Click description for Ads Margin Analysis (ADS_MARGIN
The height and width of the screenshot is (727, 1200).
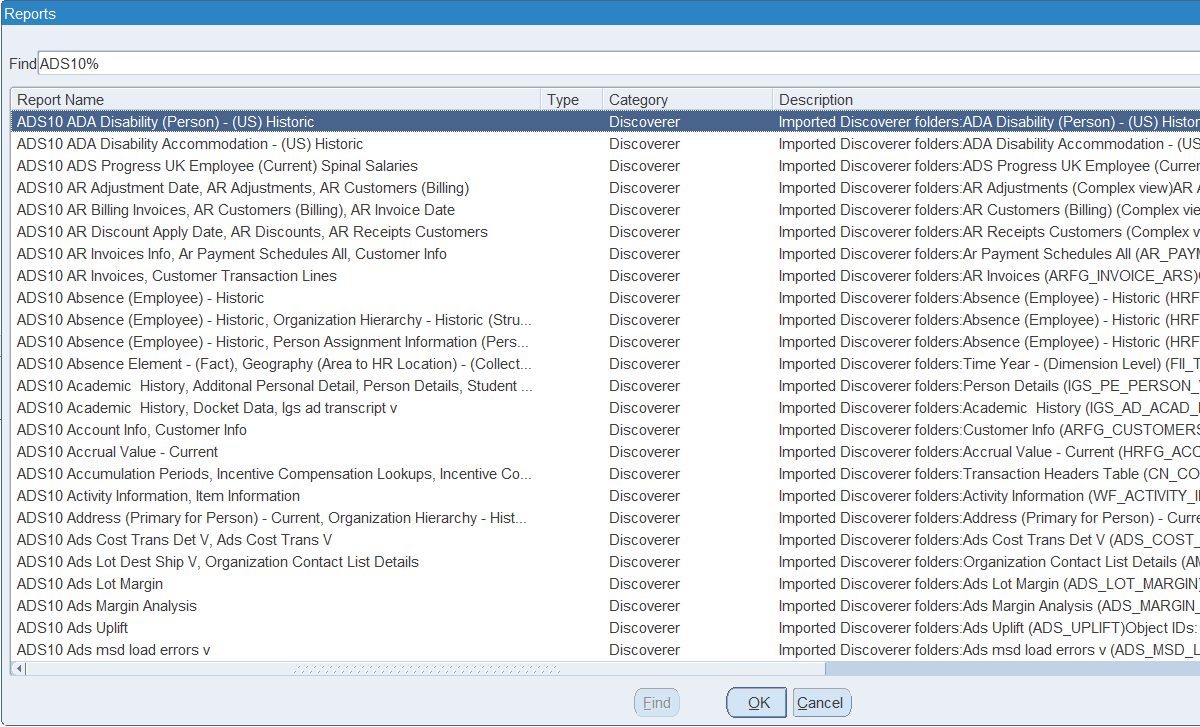click(989, 606)
